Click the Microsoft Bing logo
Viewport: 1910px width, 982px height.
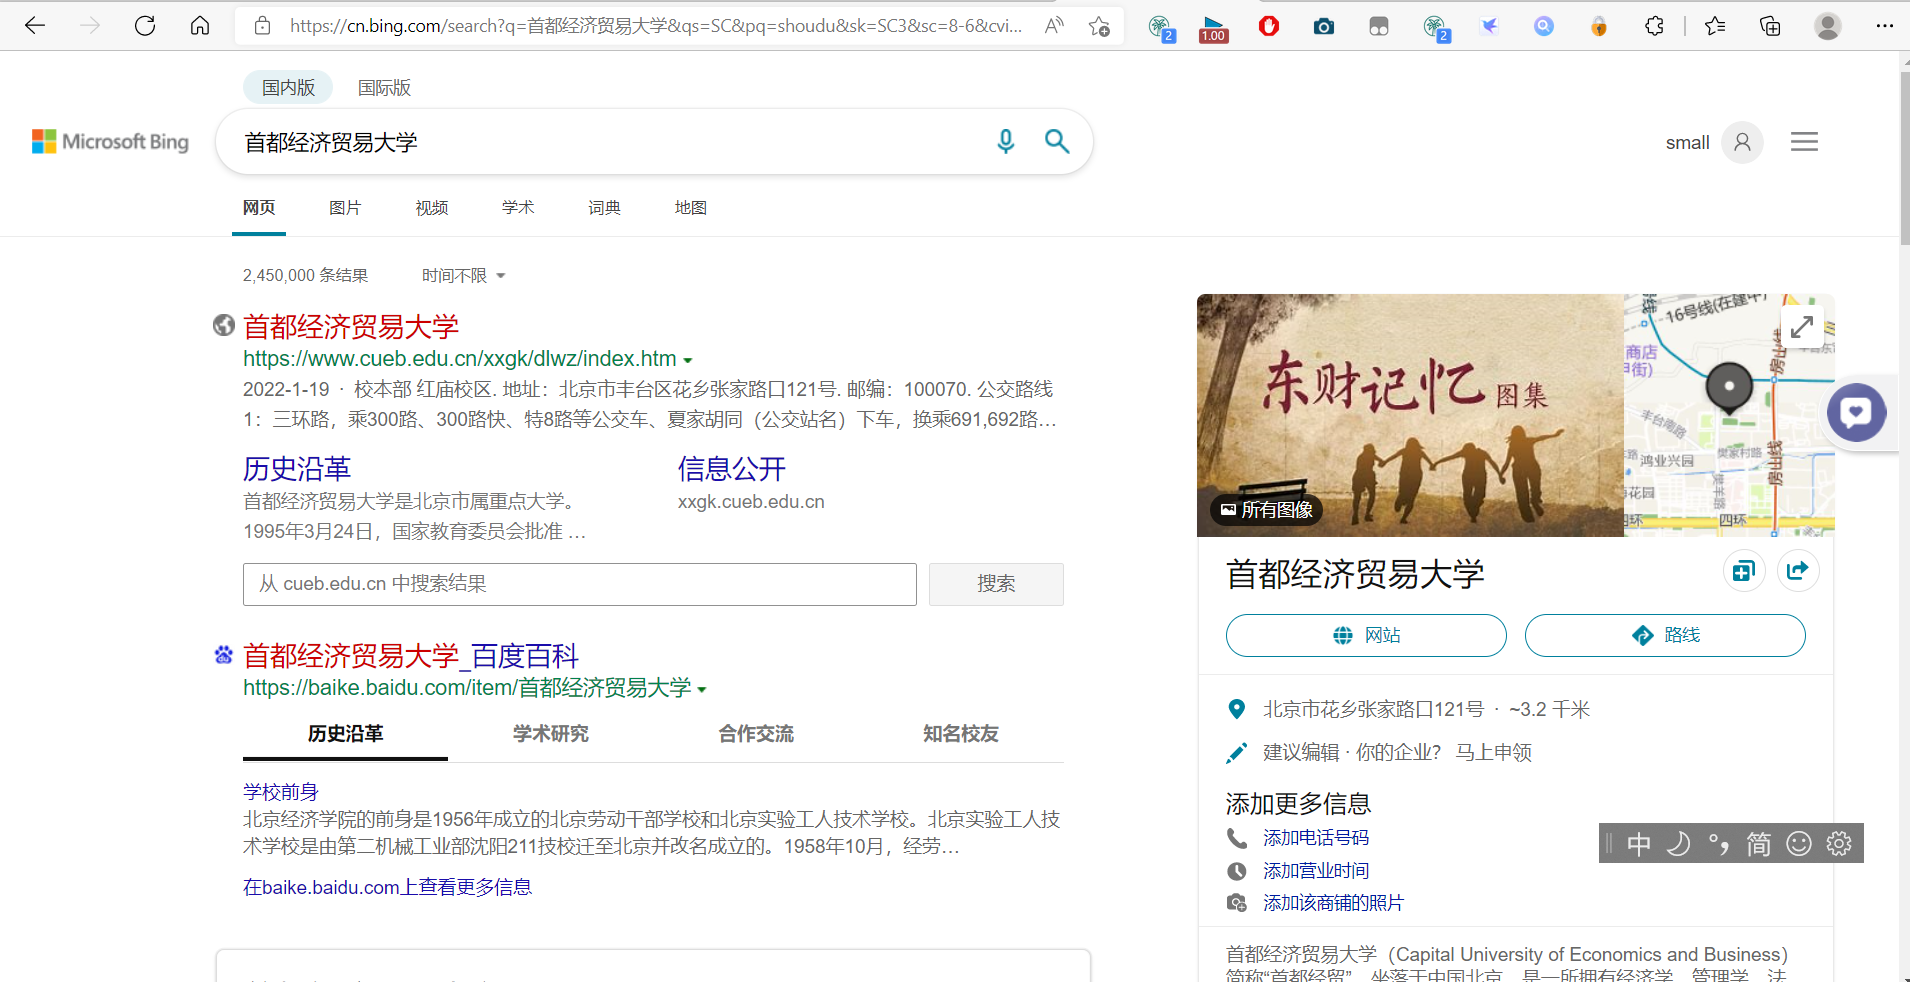tap(110, 142)
